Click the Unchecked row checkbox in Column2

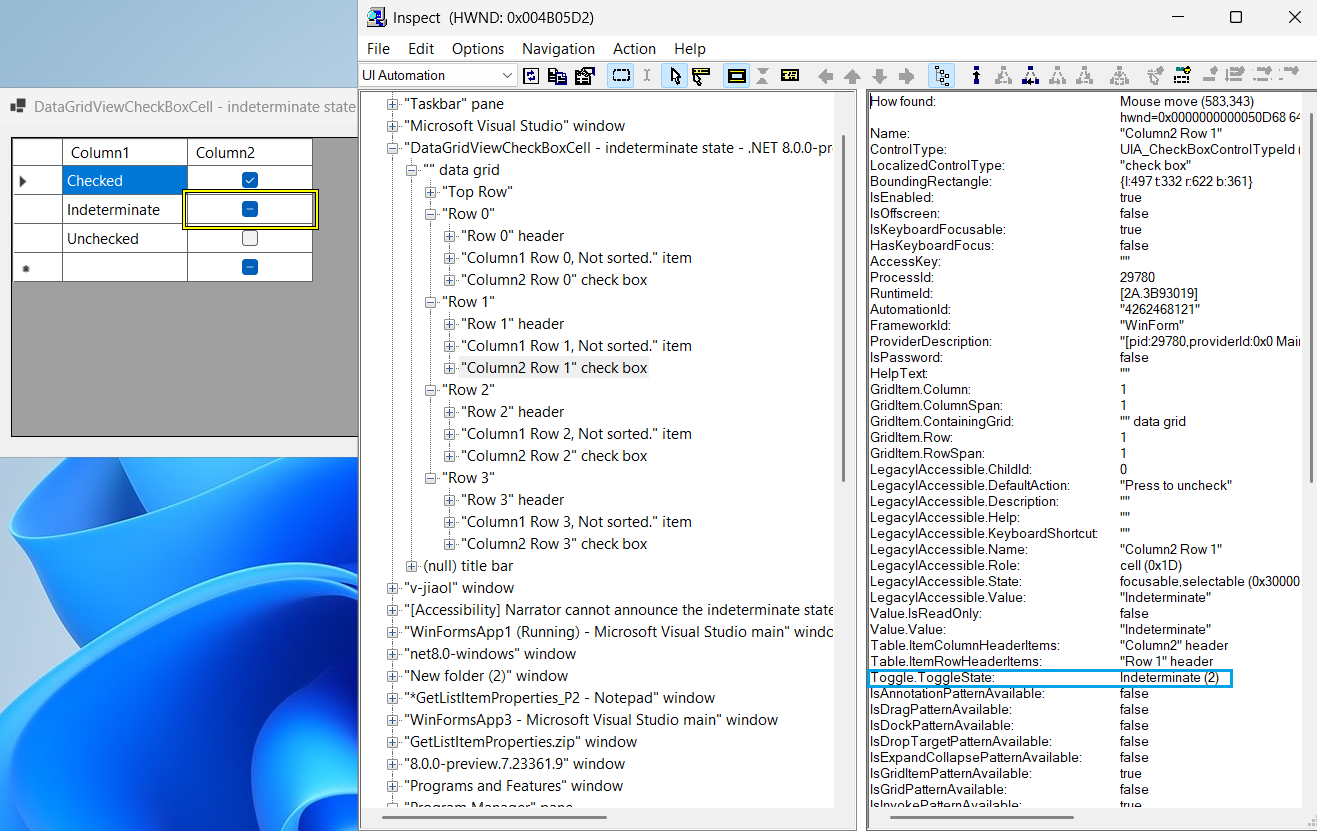(249, 238)
